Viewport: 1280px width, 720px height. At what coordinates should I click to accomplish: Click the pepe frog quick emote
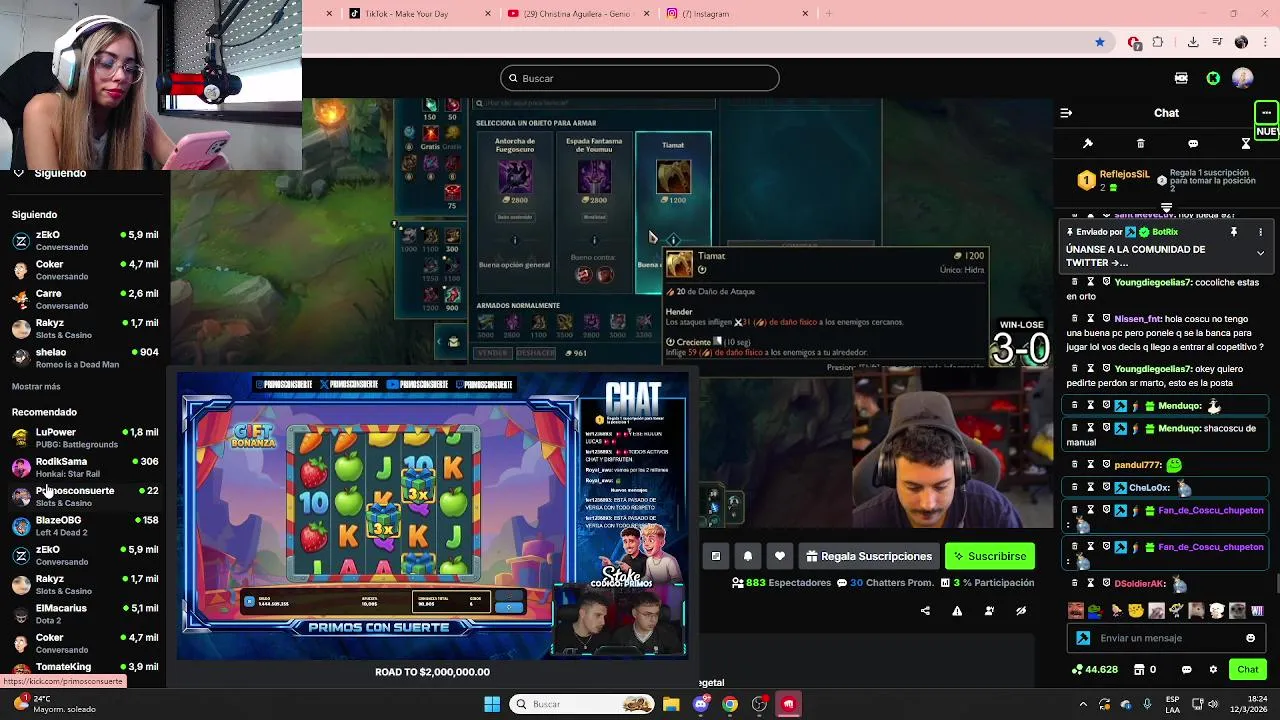1095,611
